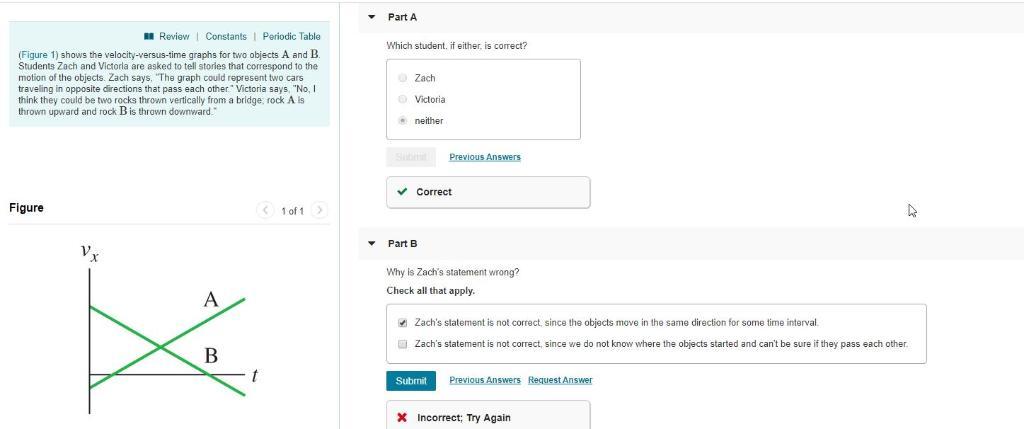Screen dimensions: 1024x429
Task: Click the Request Answer link
Action: point(560,380)
